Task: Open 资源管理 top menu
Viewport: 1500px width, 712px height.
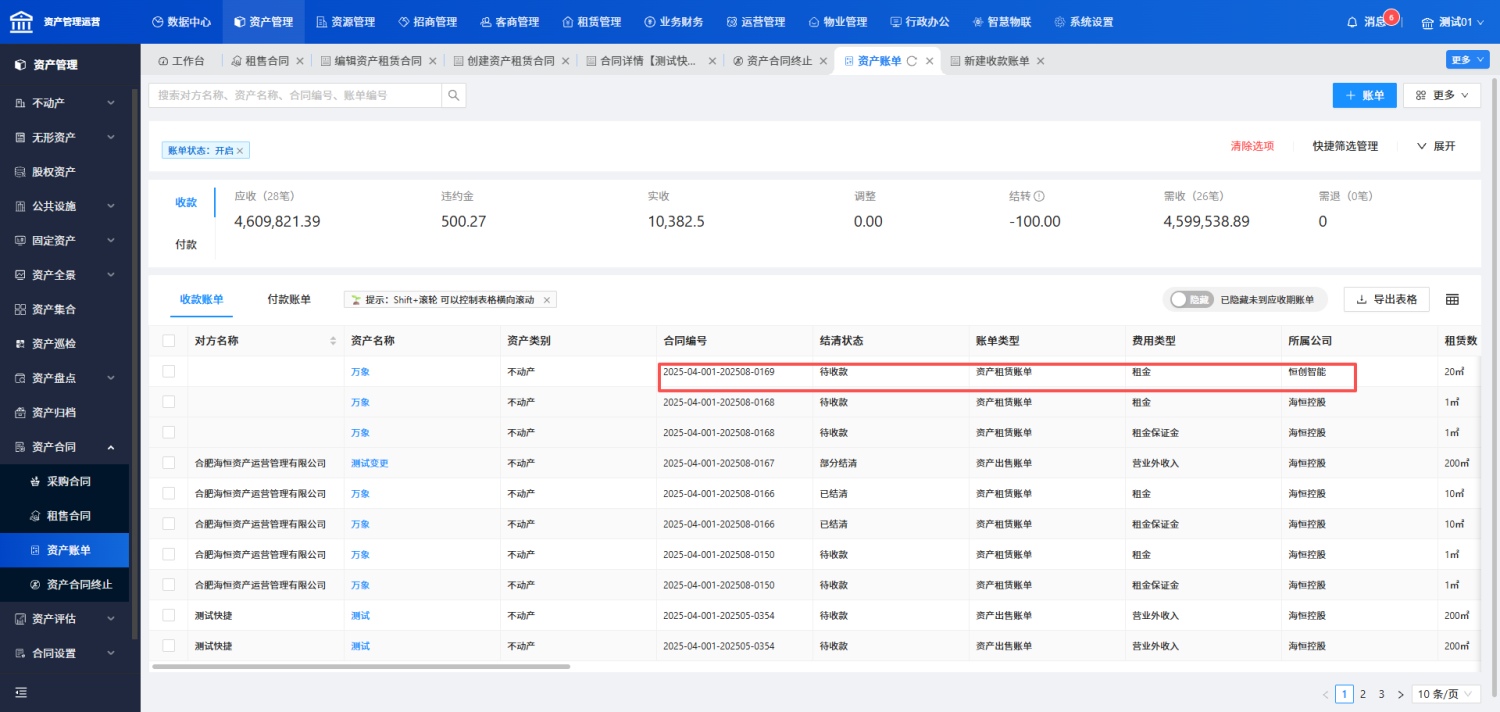Action: (345, 22)
